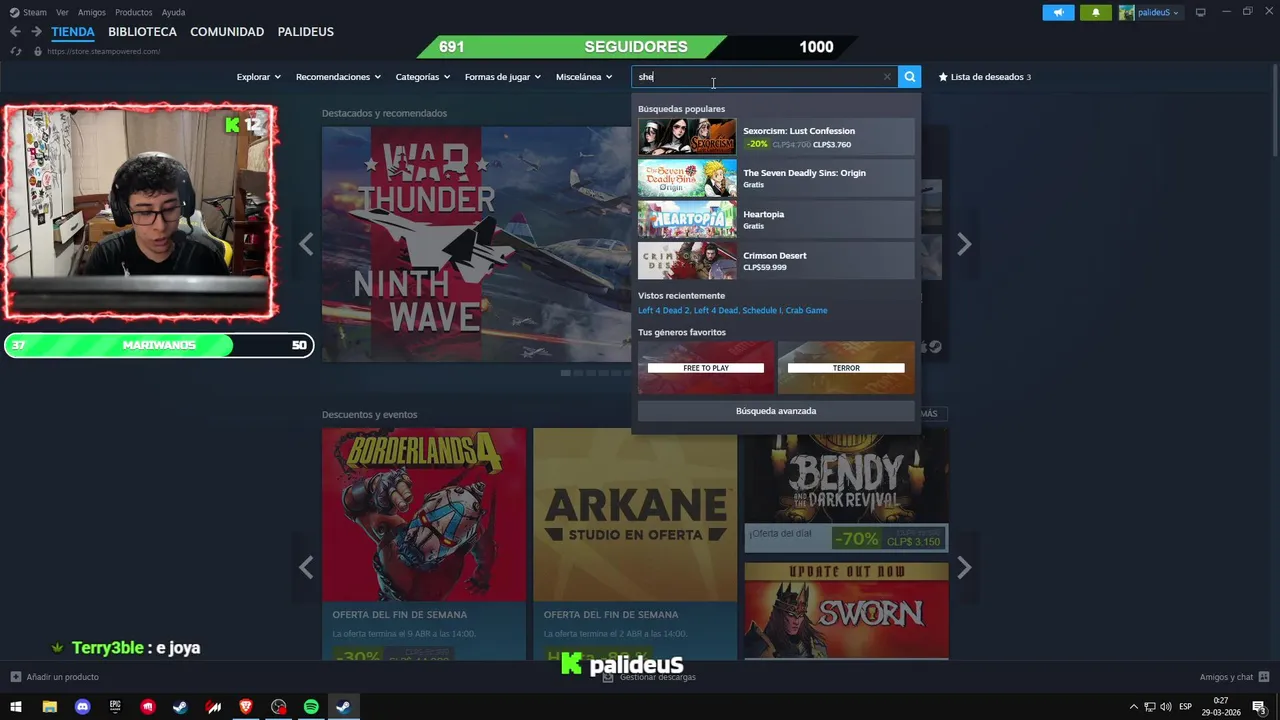Image resolution: width=1280 pixels, height=720 pixels.
Task: Open Bendy and the Dark Revival deal
Action: click(846, 490)
